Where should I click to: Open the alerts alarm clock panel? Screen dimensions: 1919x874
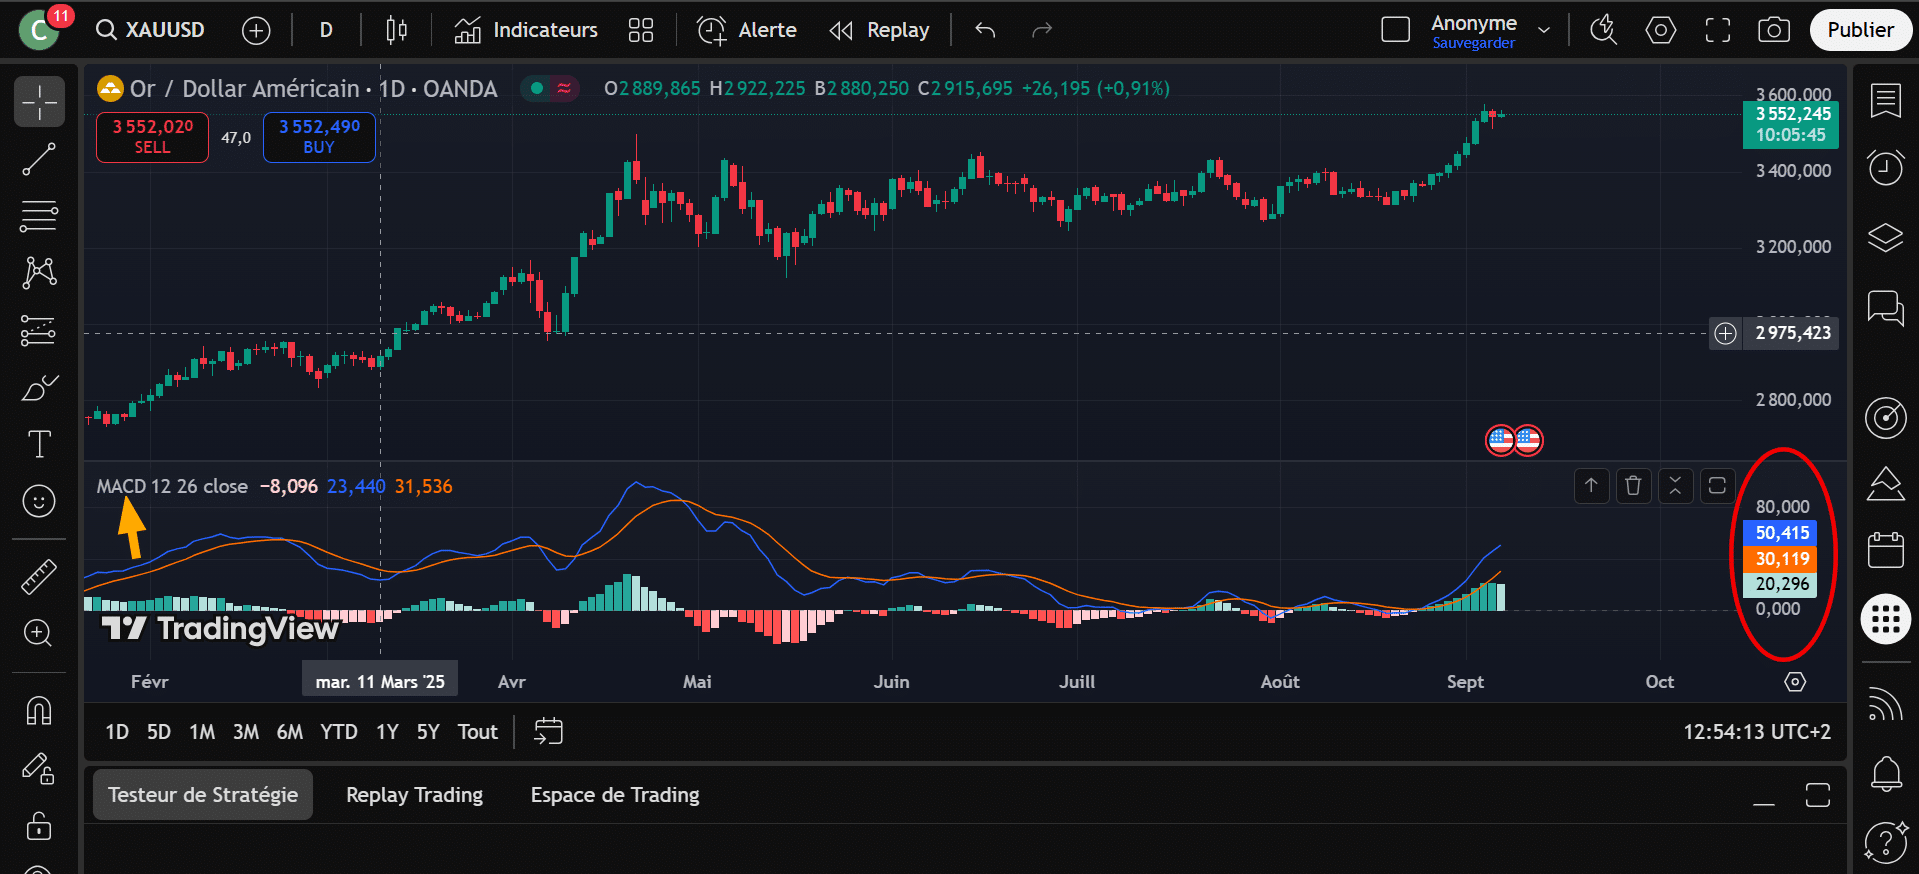pyautogui.click(x=1885, y=167)
